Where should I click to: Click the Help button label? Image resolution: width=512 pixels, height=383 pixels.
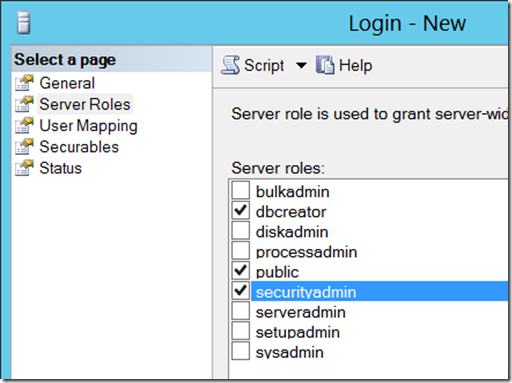tap(355, 65)
